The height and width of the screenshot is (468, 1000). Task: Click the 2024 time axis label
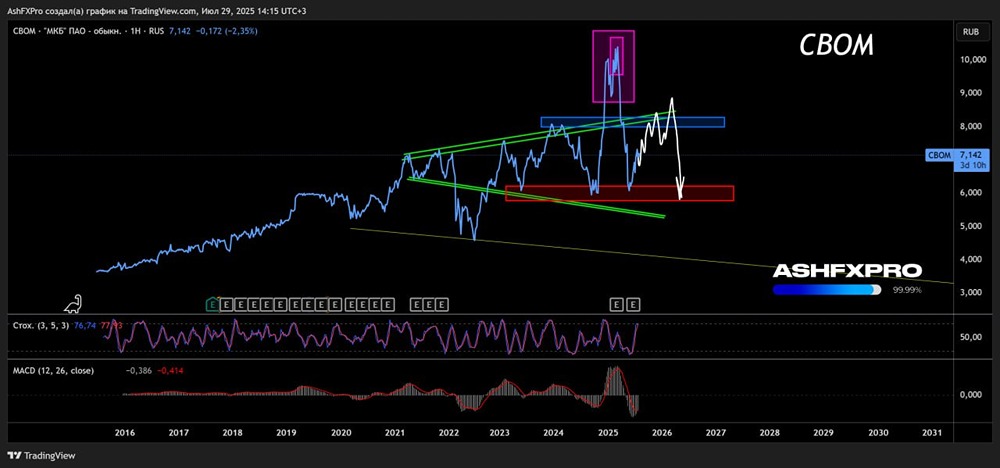point(554,432)
